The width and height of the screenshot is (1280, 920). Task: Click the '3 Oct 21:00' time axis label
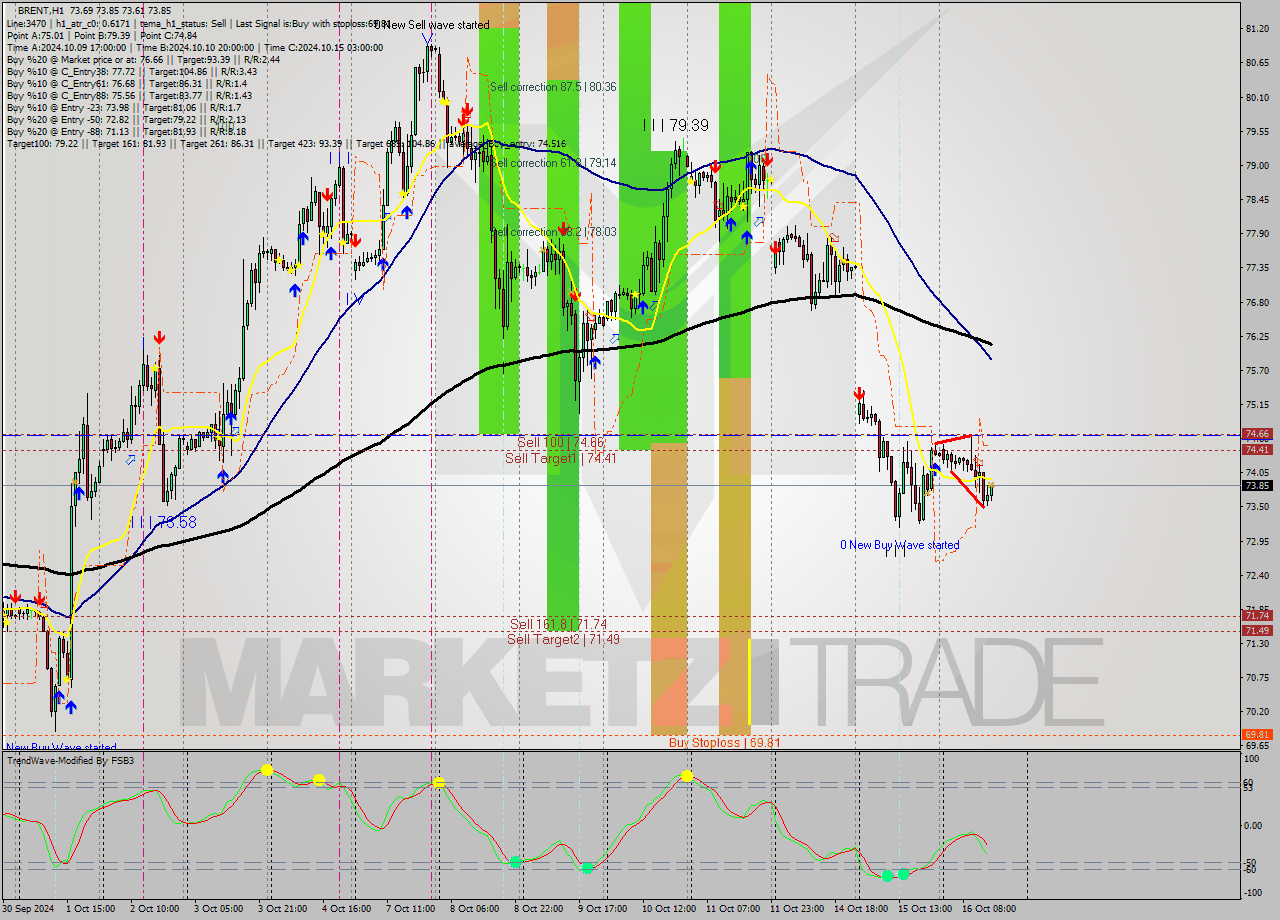pyautogui.click(x=283, y=908)
